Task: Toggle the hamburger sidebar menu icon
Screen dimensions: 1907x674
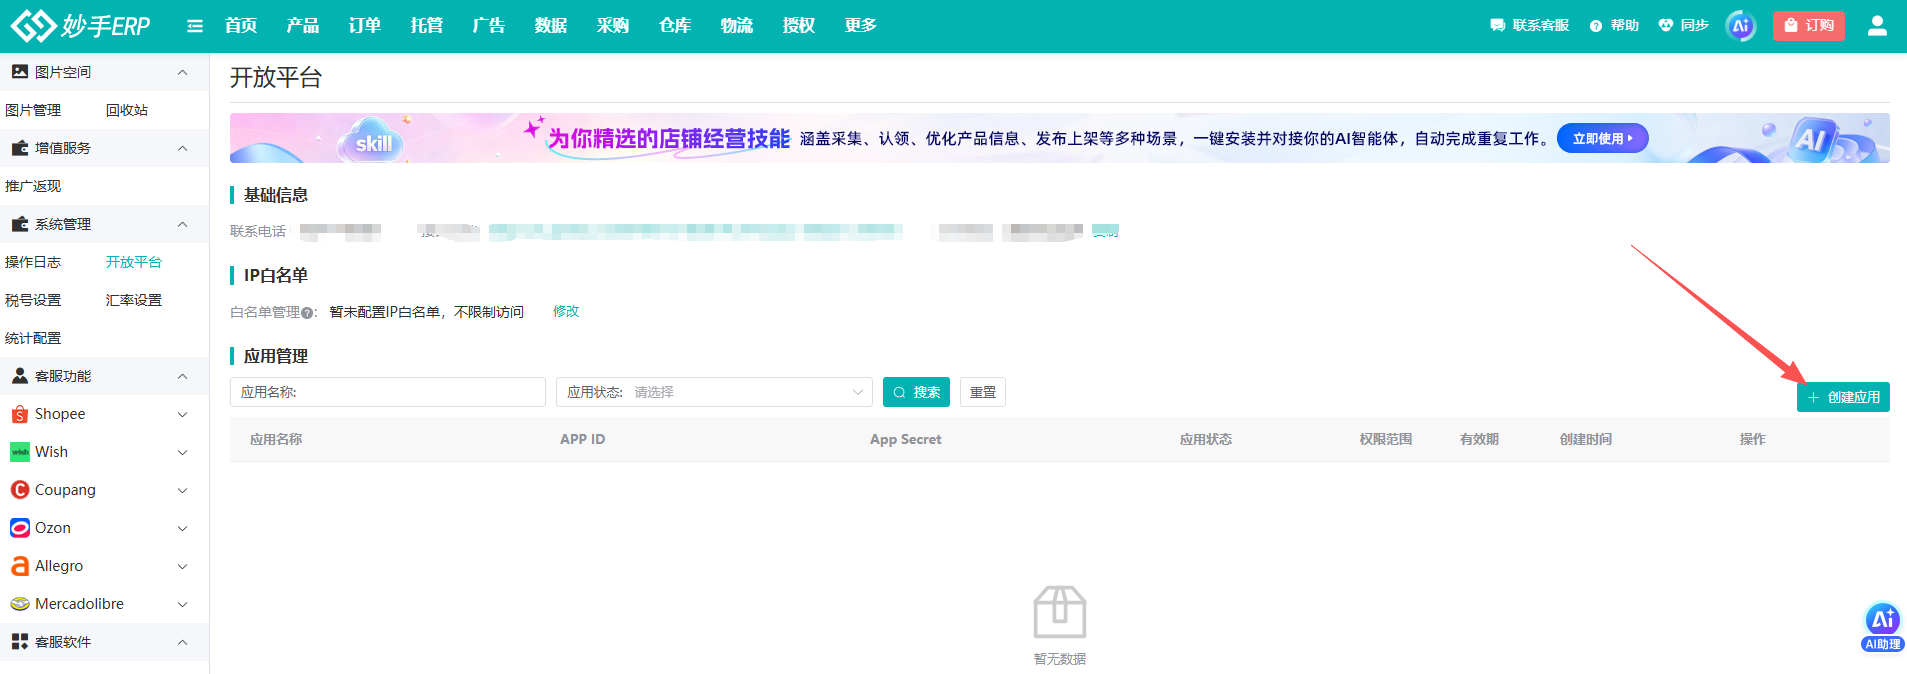Action: (x=195, y=26)
